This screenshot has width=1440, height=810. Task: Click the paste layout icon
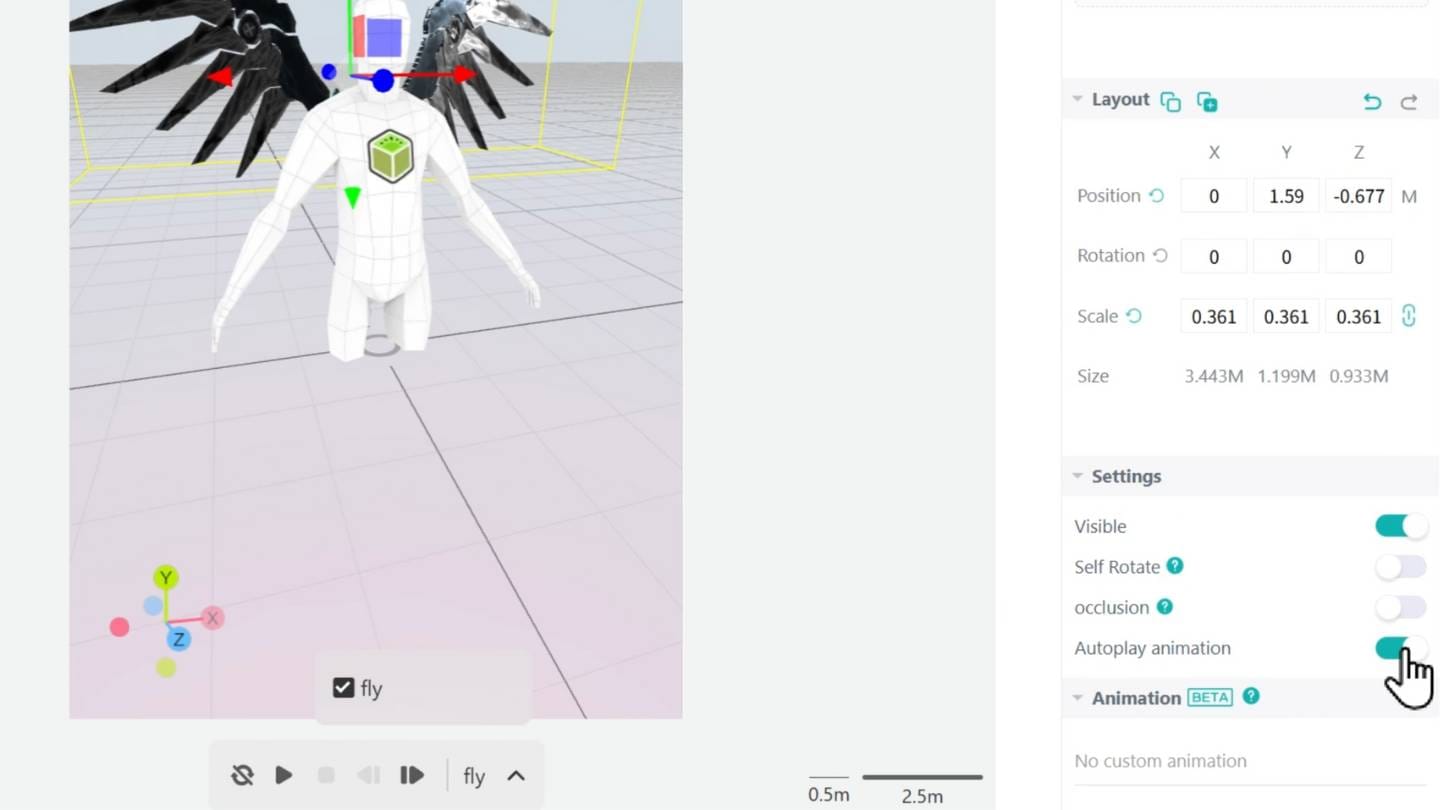(x=1207, y=100)
